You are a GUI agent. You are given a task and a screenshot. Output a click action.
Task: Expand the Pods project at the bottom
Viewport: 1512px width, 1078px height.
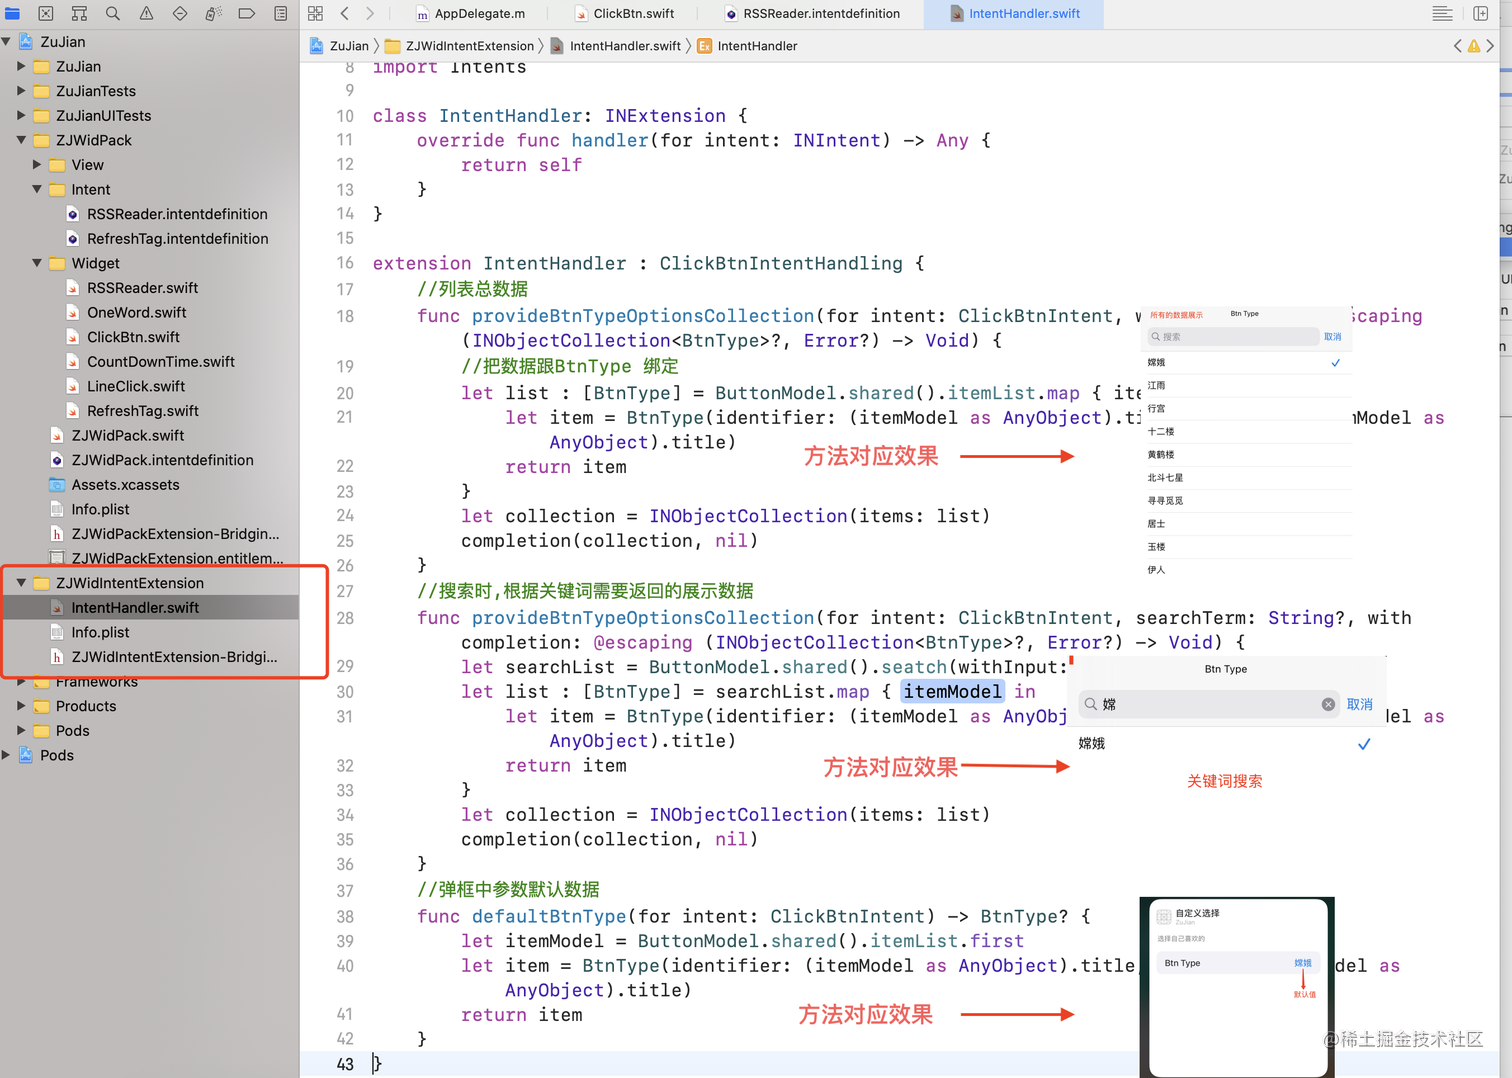tap(6, 755)
